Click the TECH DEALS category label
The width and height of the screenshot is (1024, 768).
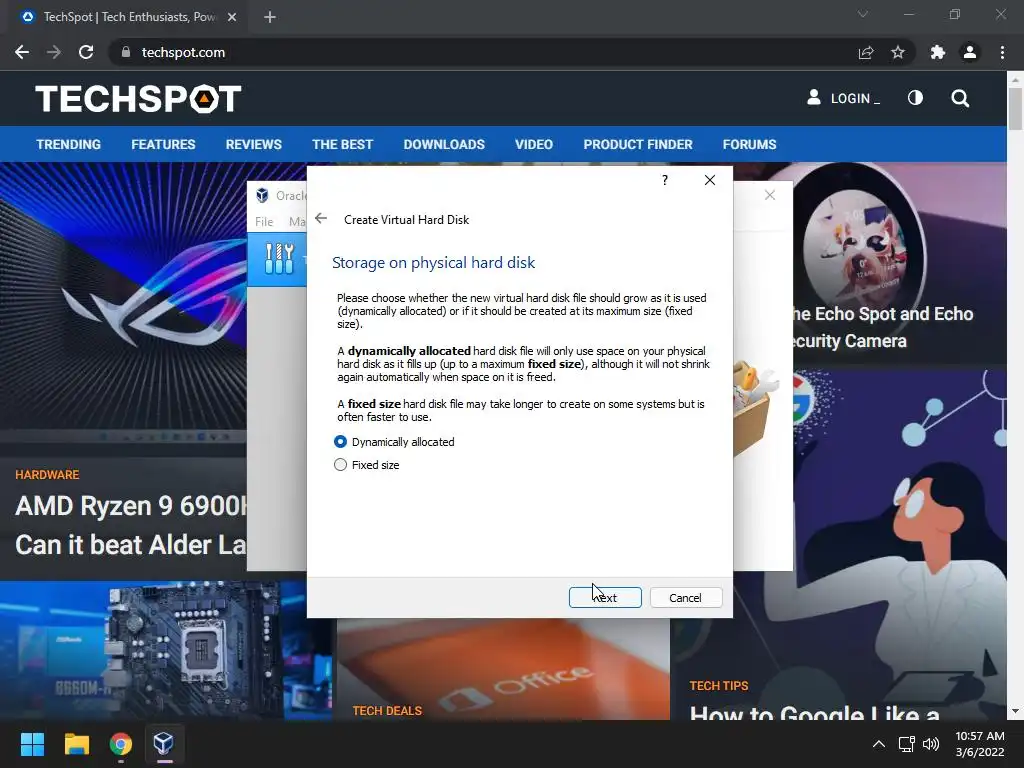387,711
